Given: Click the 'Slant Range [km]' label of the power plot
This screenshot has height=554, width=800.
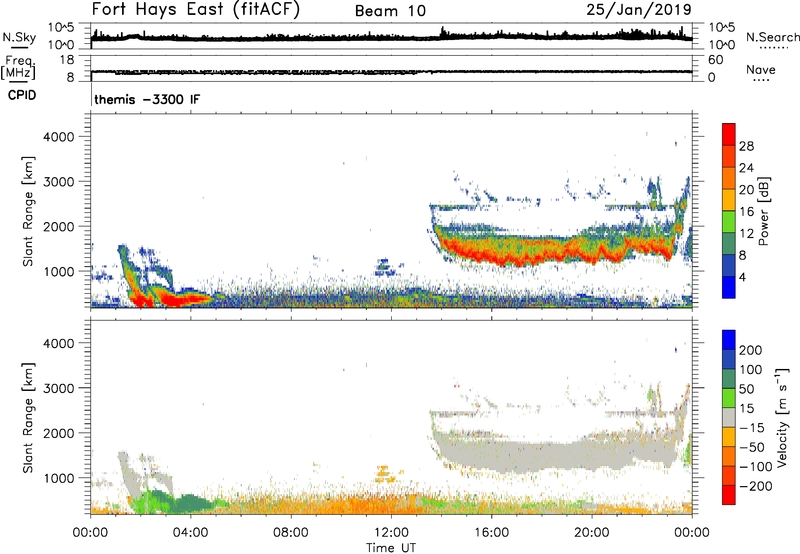Looking at the screenshot, I should pyautogui.click(x=28, y=211).
